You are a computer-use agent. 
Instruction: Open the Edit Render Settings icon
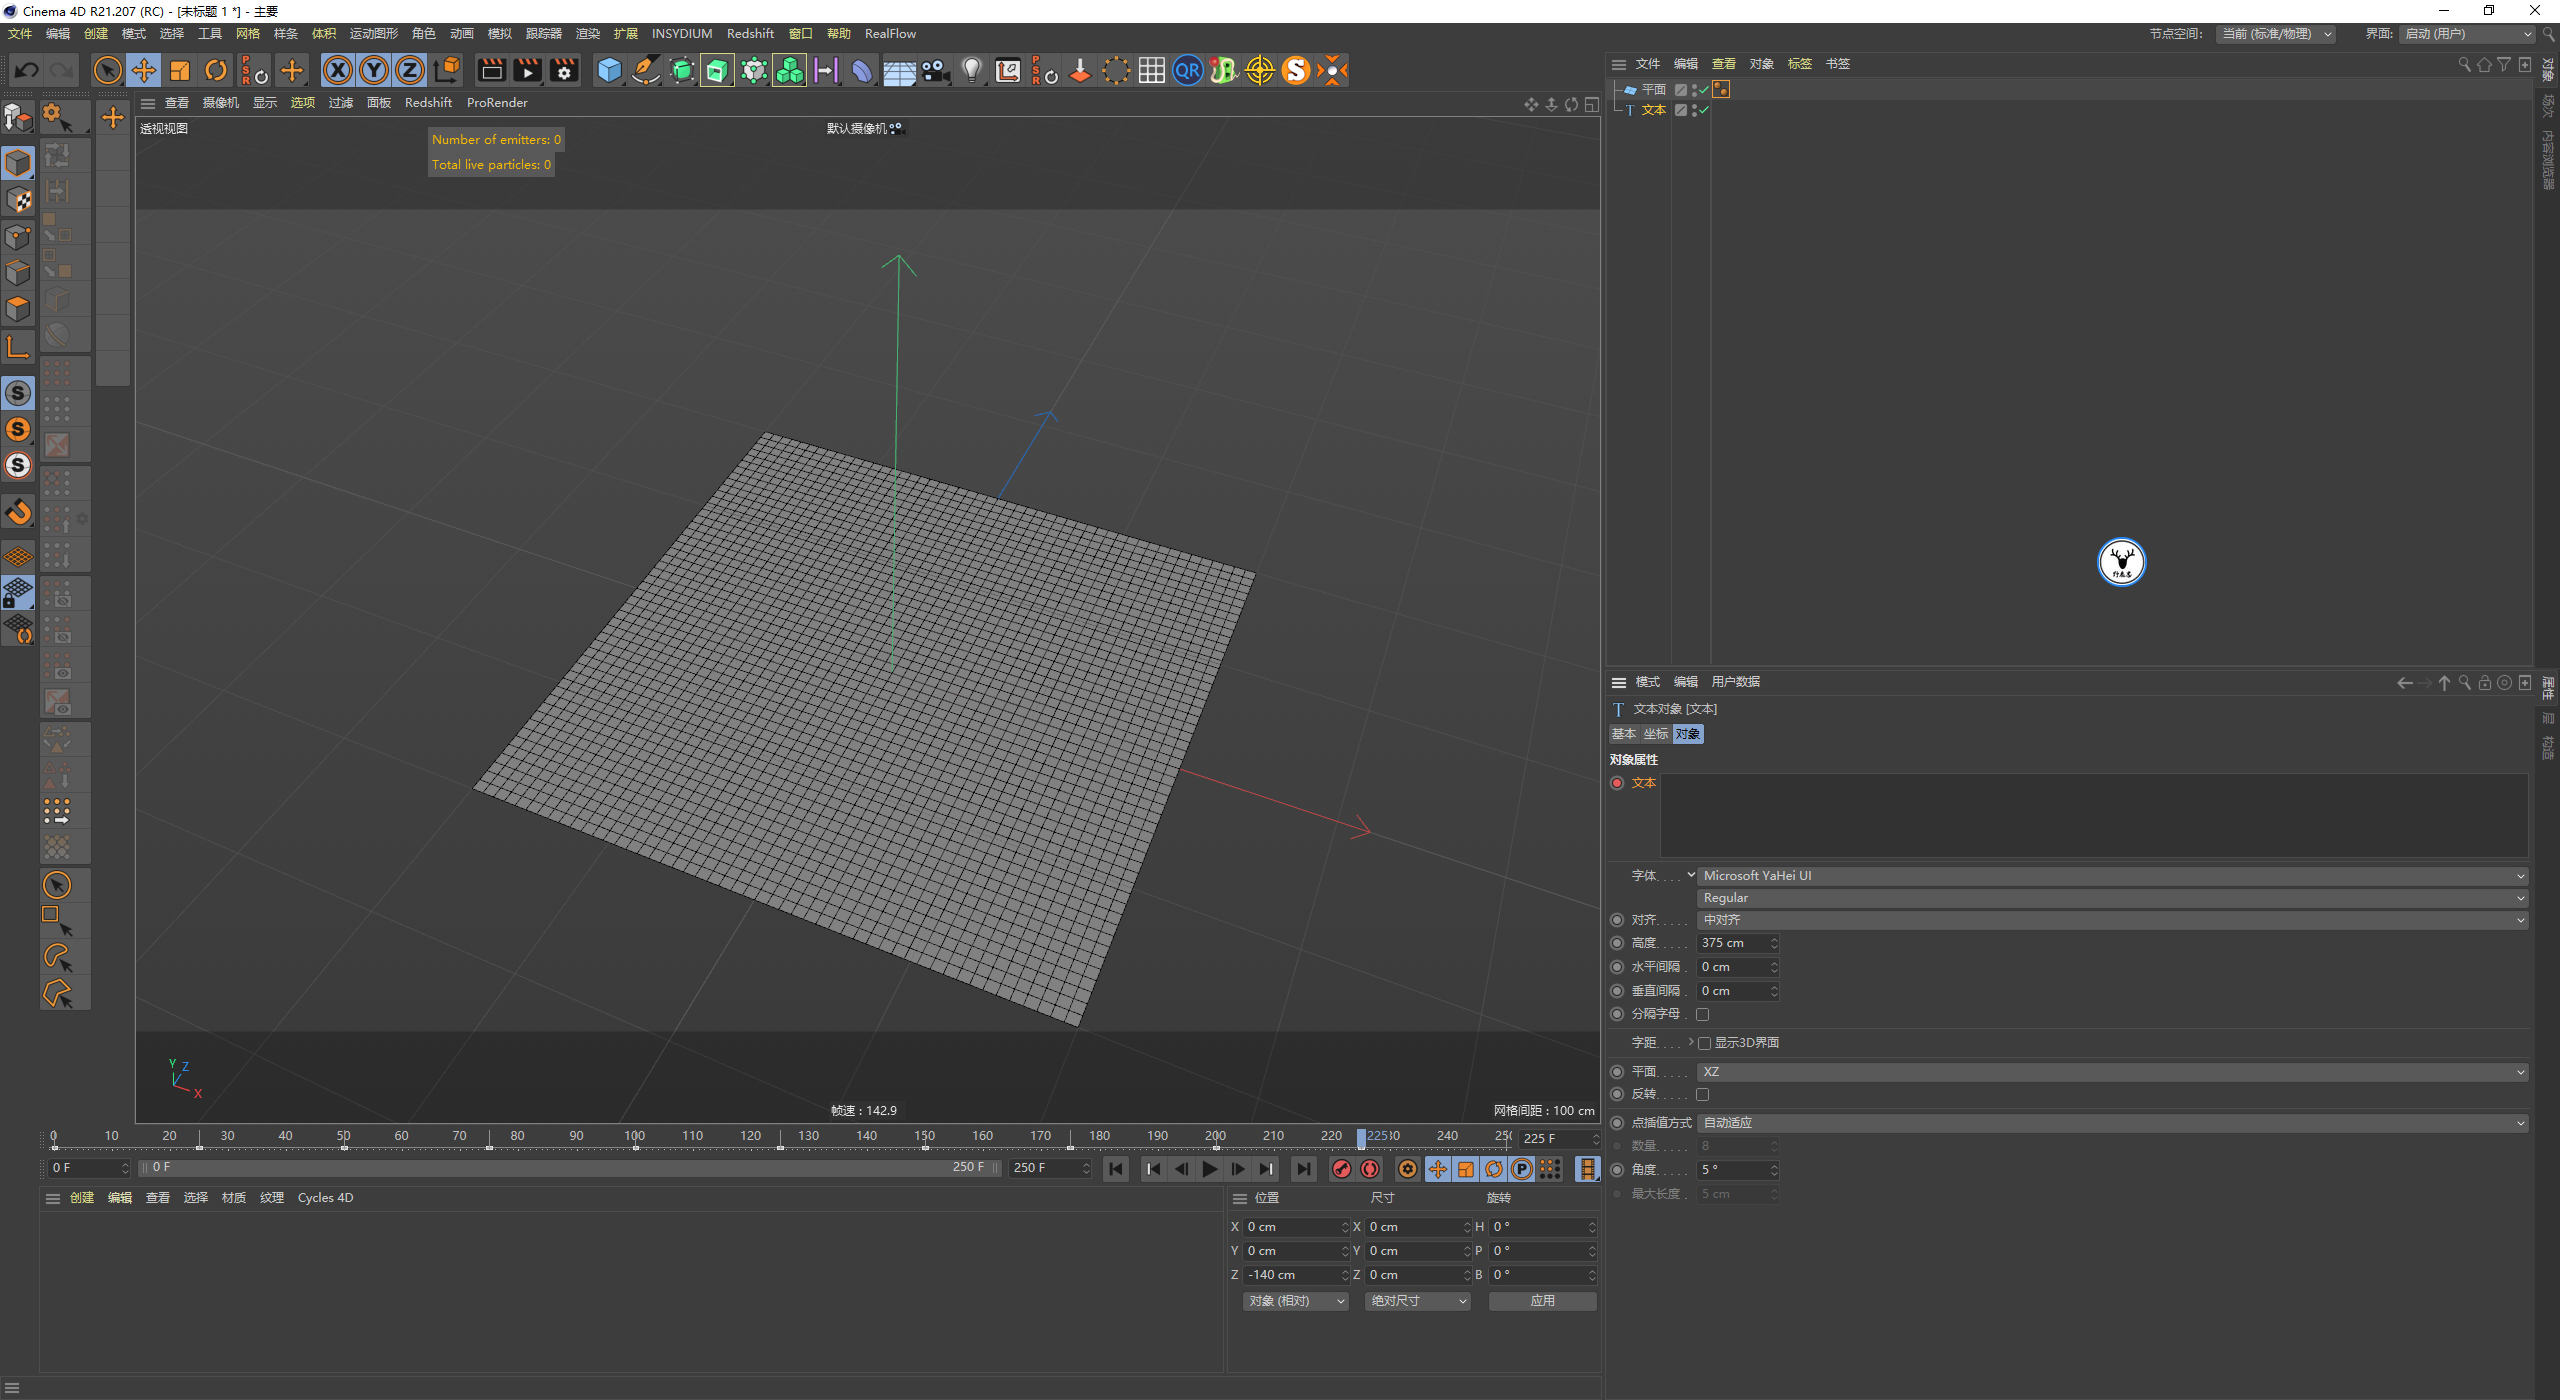point(564,70)
